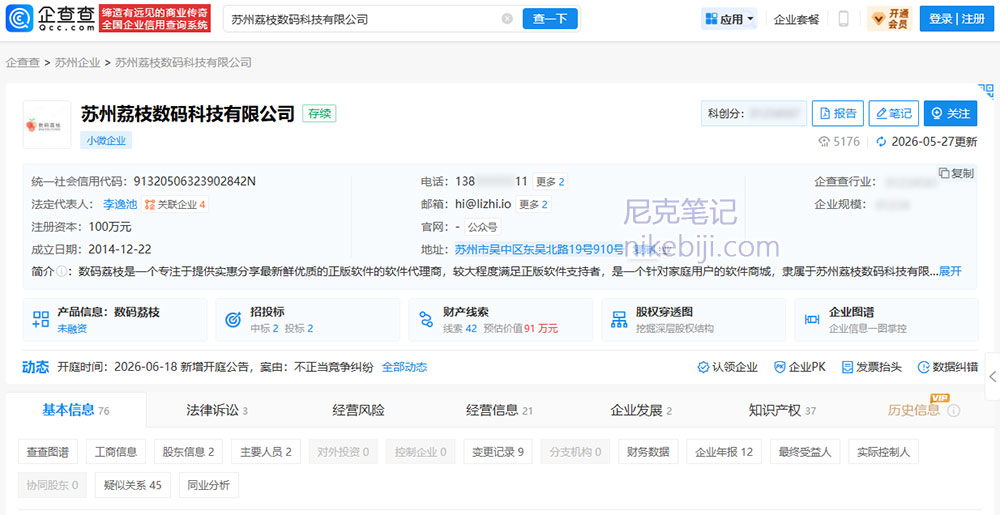Viewport: 1000px width, 515px height.
Task: Click the 企业年报 12 sub-tab
Action: click(724, 452)
